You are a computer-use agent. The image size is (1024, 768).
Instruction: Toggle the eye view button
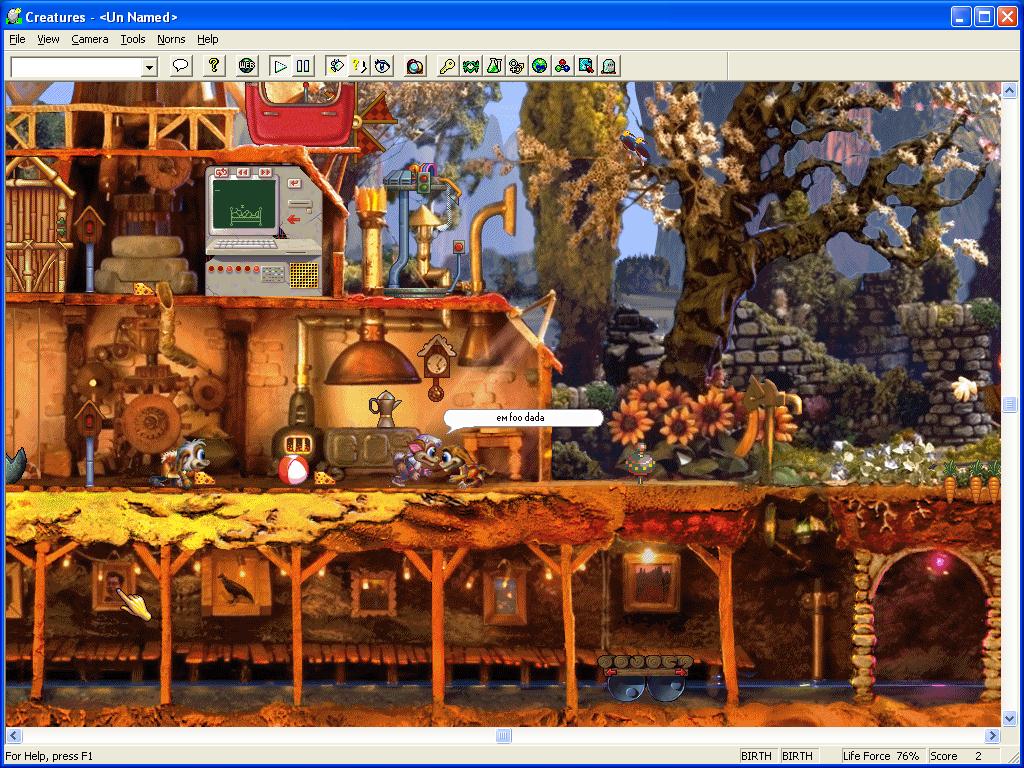coord(382,66)
